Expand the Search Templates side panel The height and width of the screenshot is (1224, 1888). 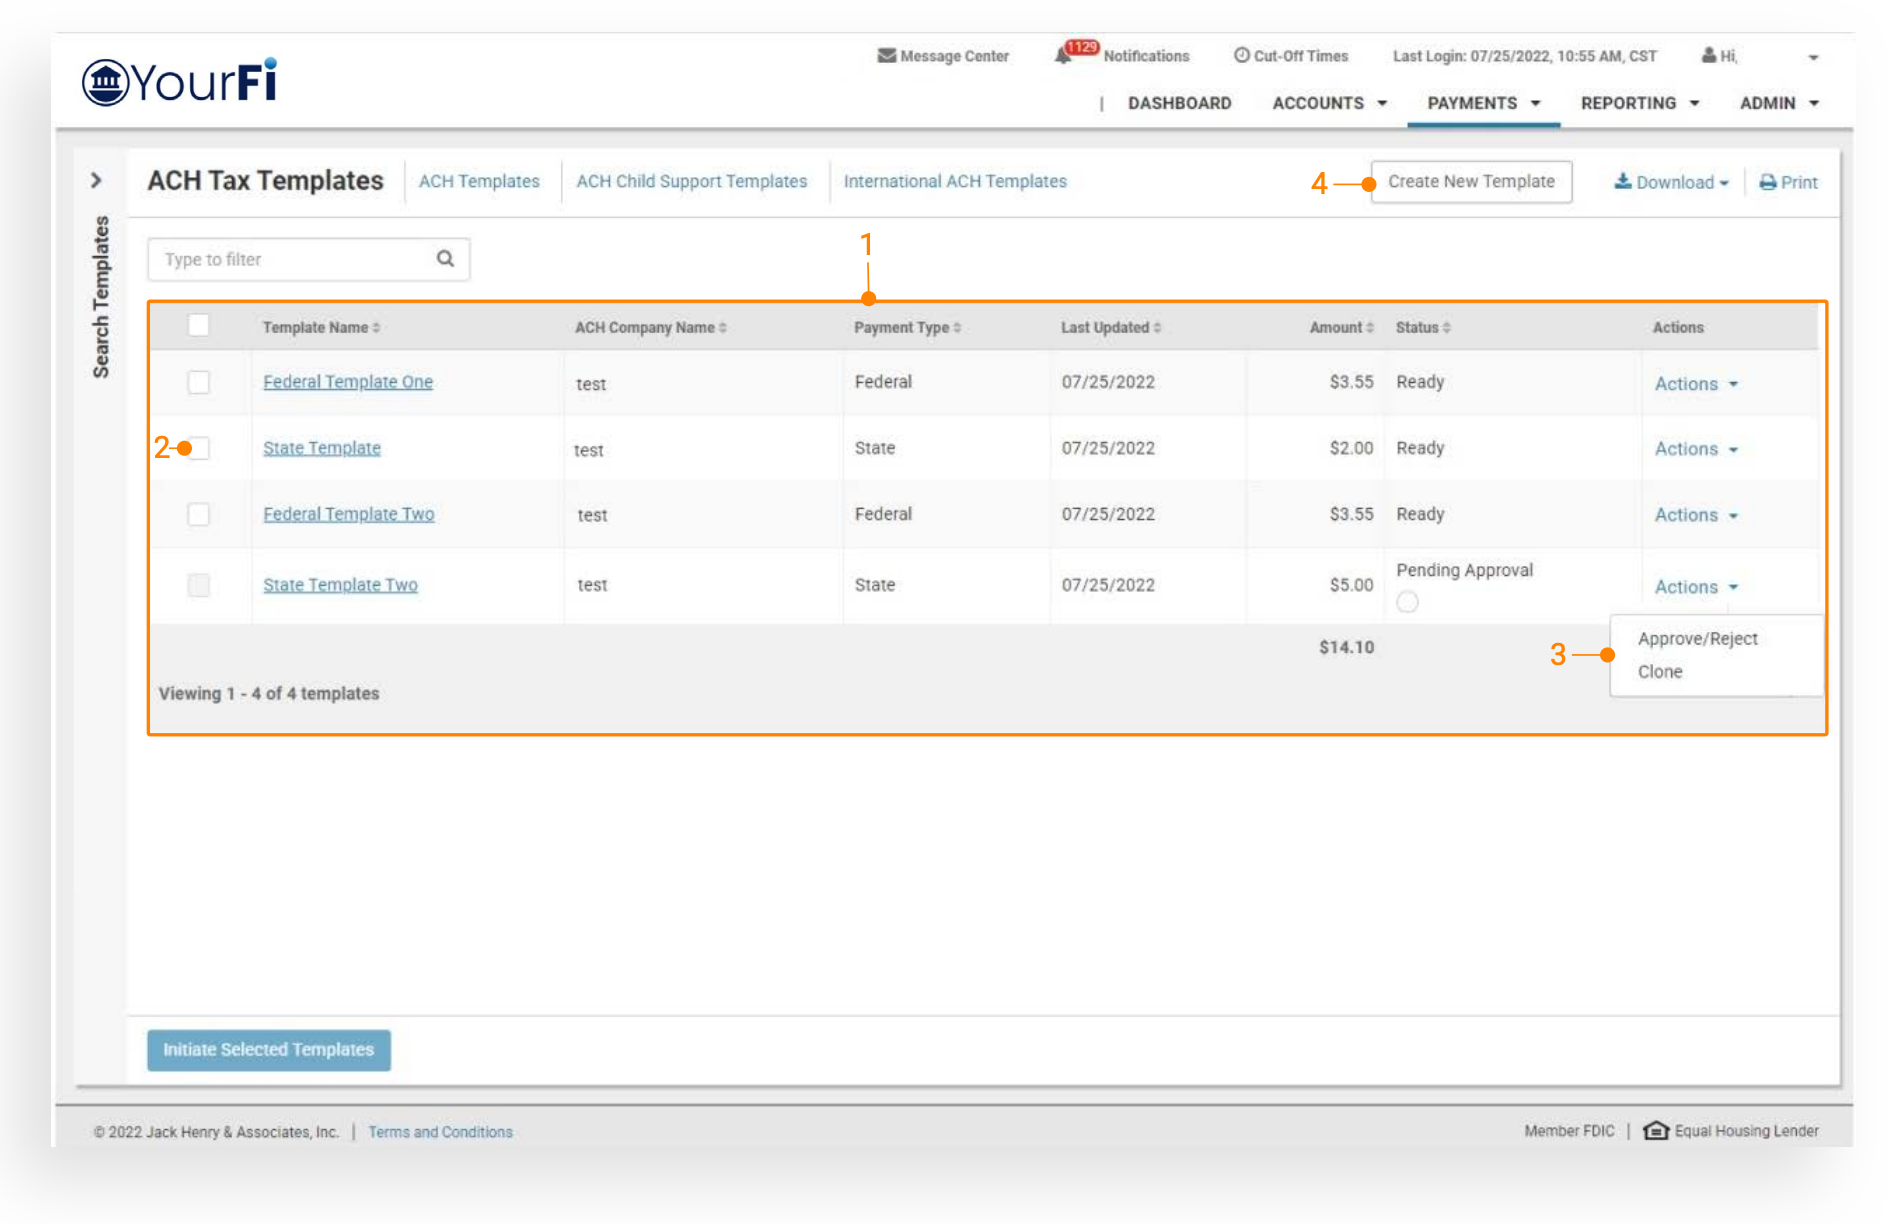click(97, 181)
